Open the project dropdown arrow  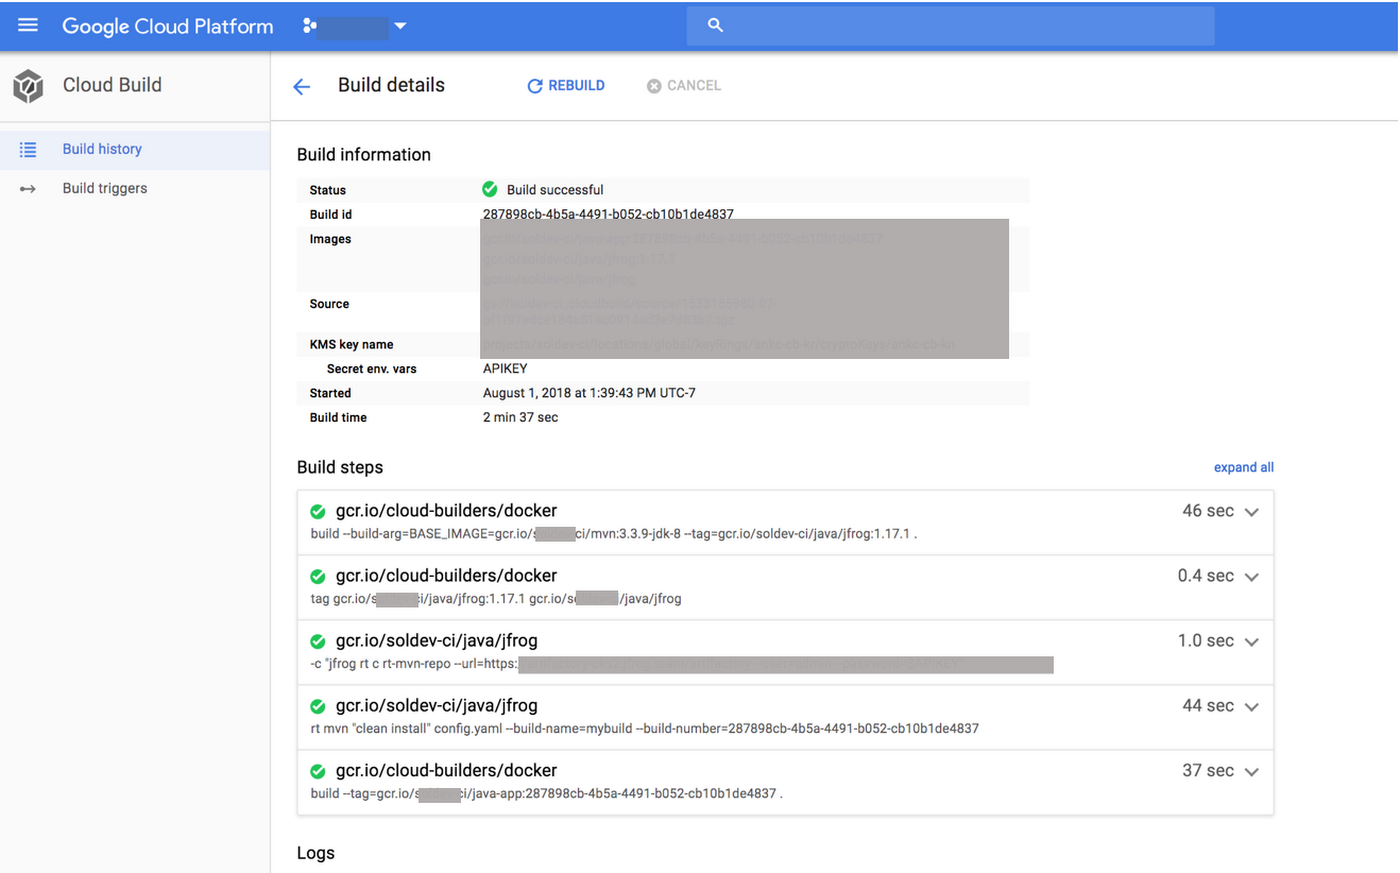click(400, 26)
